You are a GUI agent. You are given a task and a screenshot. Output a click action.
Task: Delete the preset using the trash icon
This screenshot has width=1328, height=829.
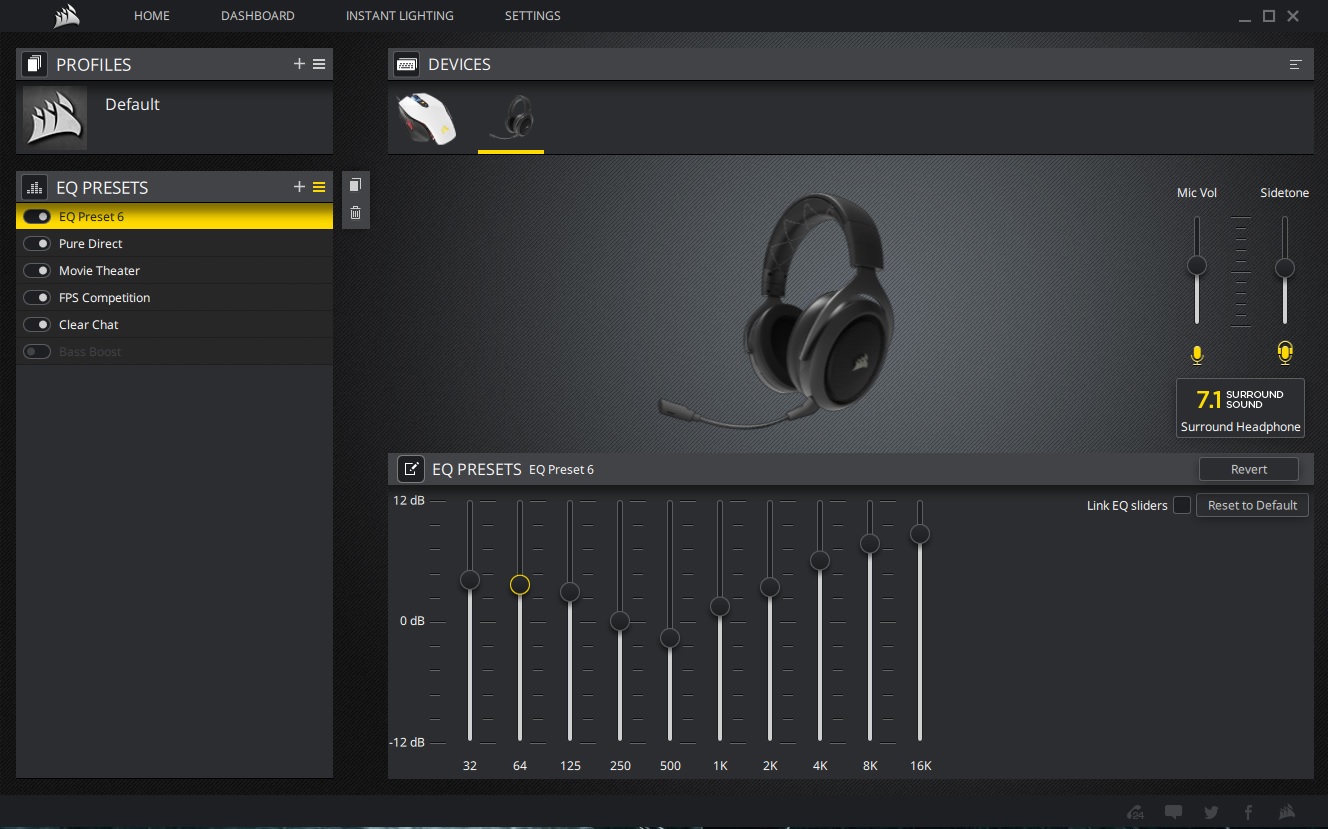pyautogui.click(x=355, y=213)
